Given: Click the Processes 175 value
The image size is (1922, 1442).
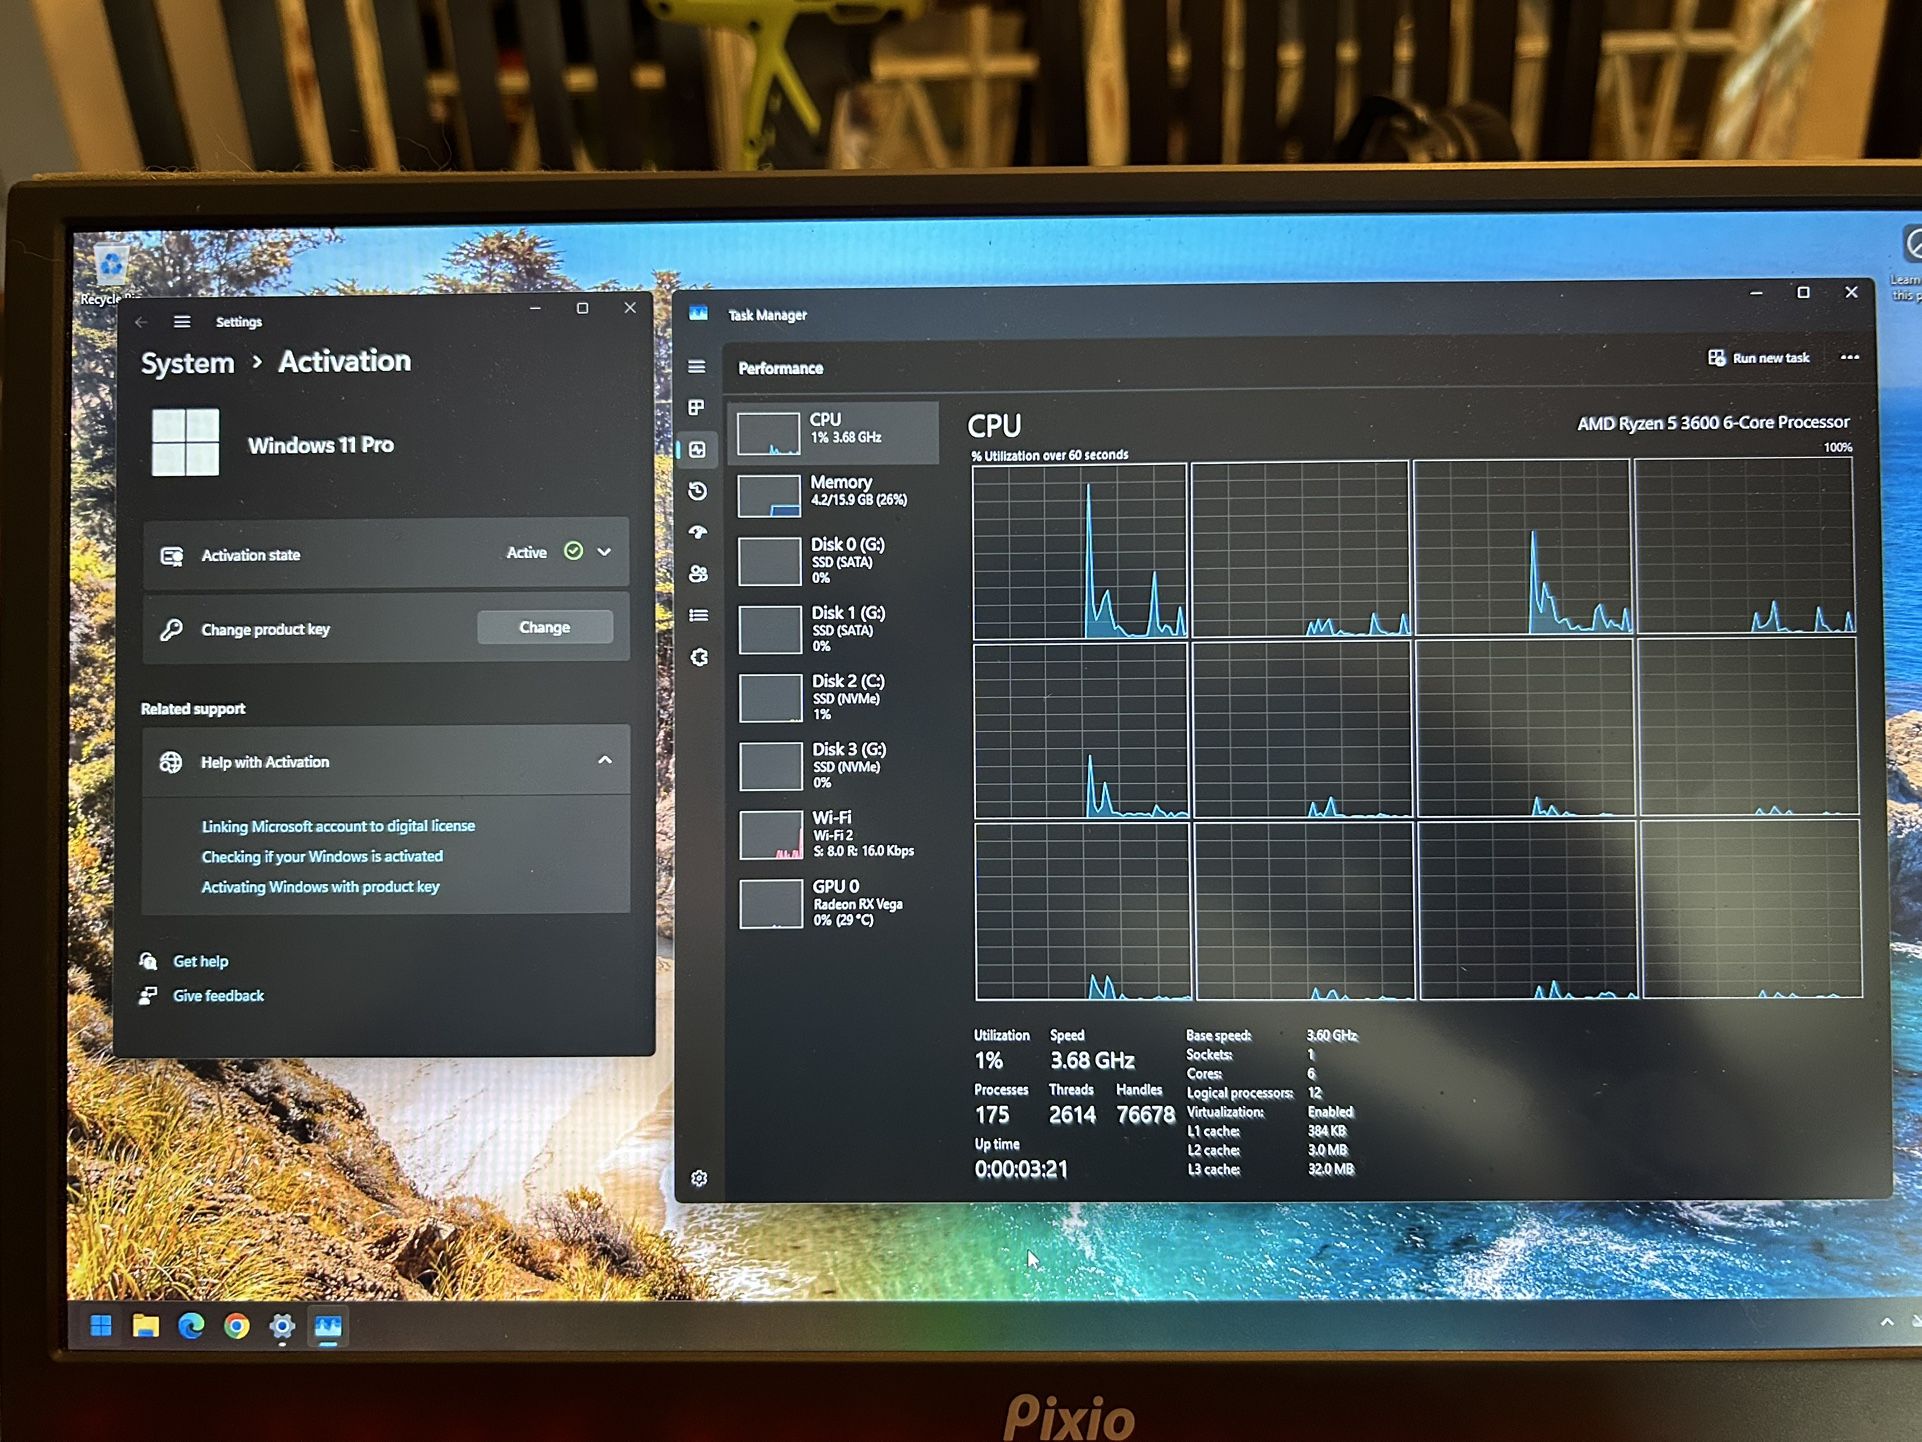Looking at the screenshot, I should (x=992, y=1114).
